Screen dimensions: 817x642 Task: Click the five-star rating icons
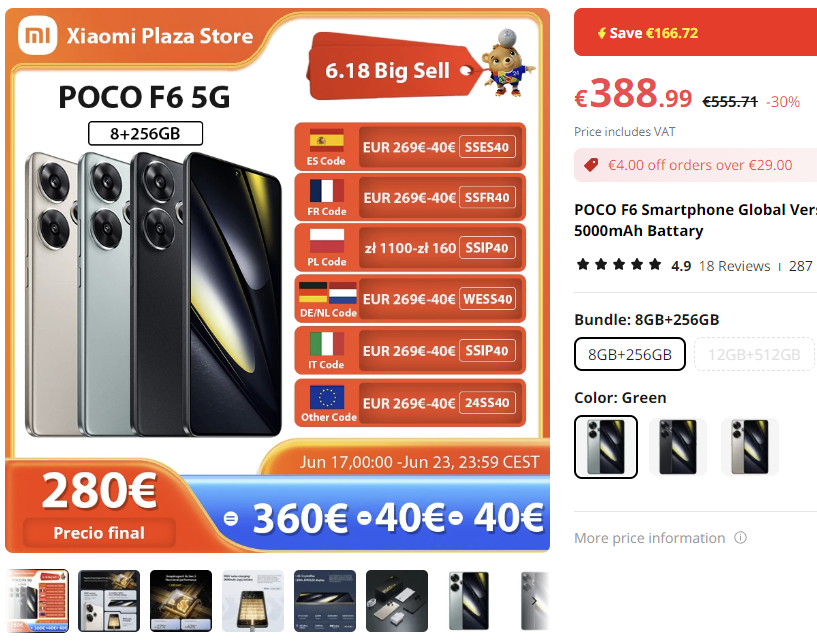click(619, 265)
